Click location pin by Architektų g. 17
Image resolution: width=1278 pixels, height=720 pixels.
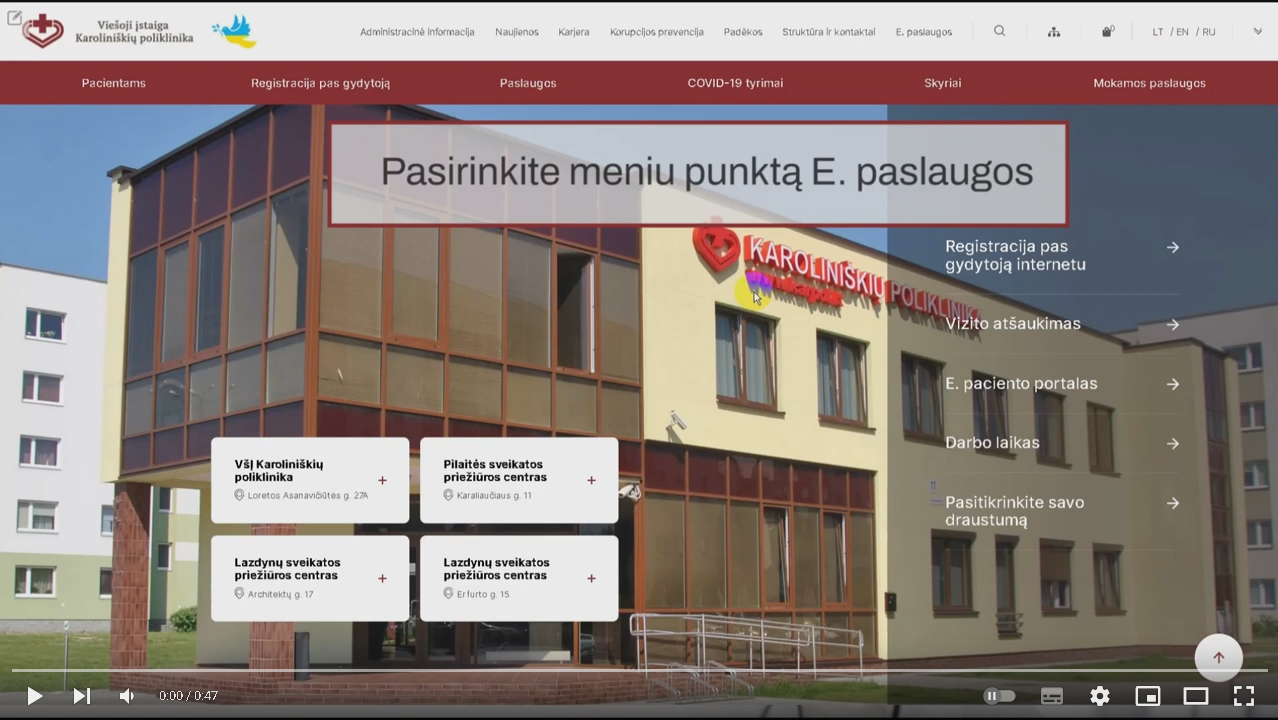pos(239,593)
